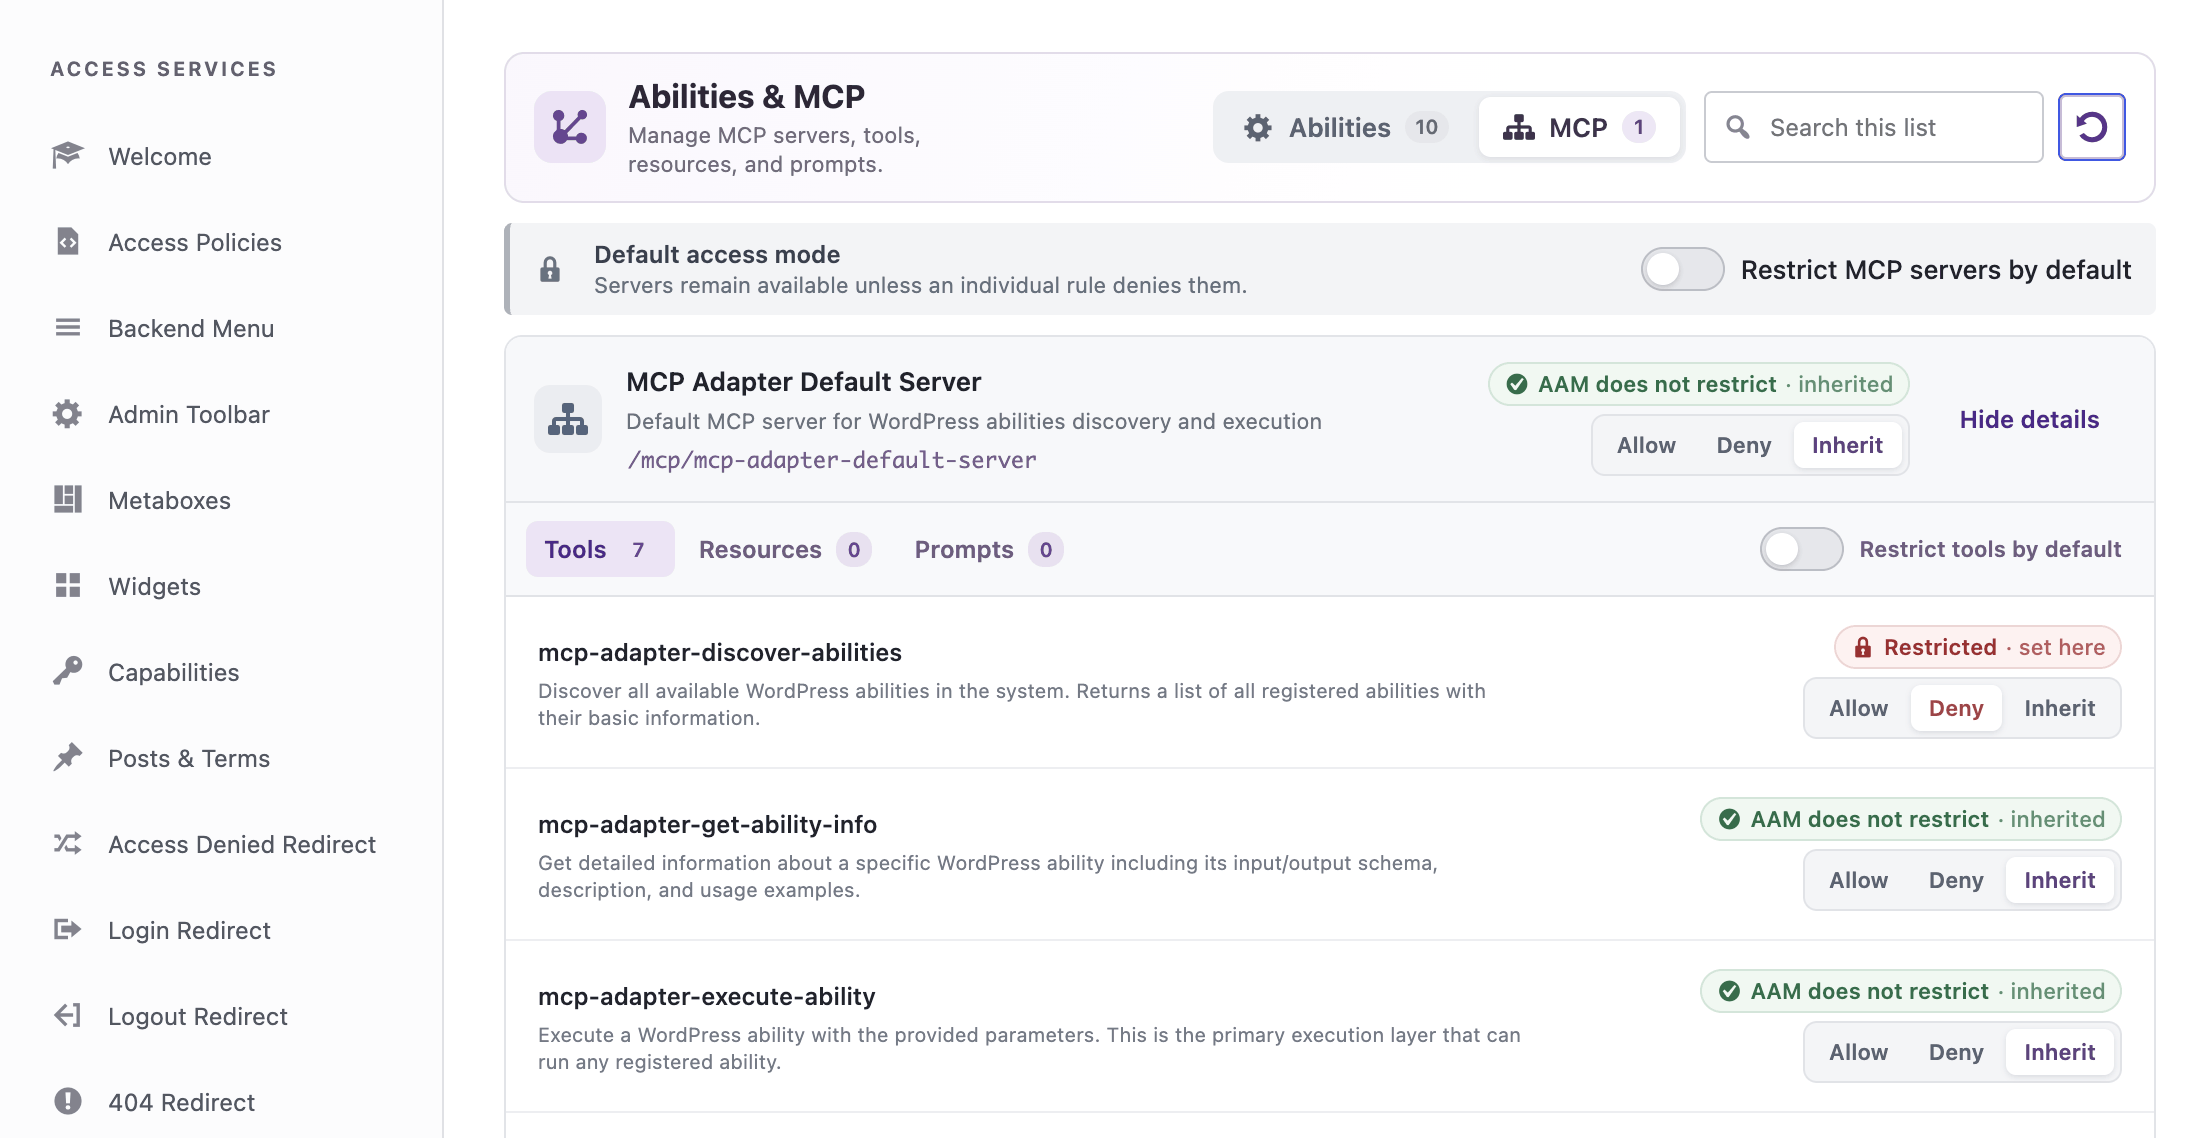Image resolution: width=2208 pixels, height=1138 pixels.
Task: Click the Capabilities key icon
Action: pos(67,672)
